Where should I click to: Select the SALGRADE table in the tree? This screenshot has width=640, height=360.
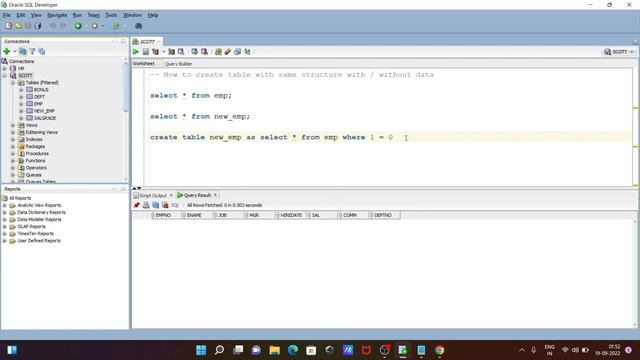pyautogui.click(x=45, y=118)
